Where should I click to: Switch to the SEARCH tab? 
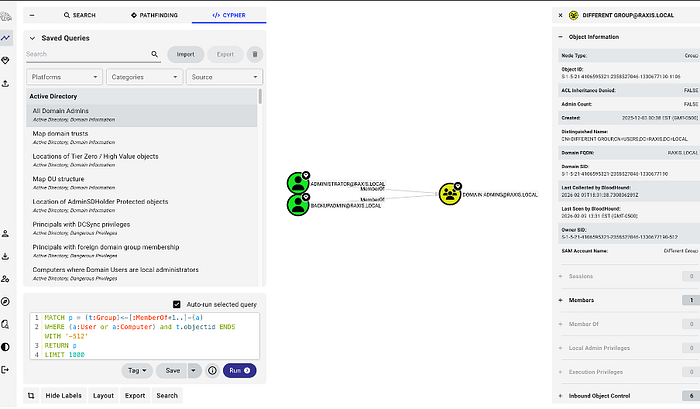point(79,15)
